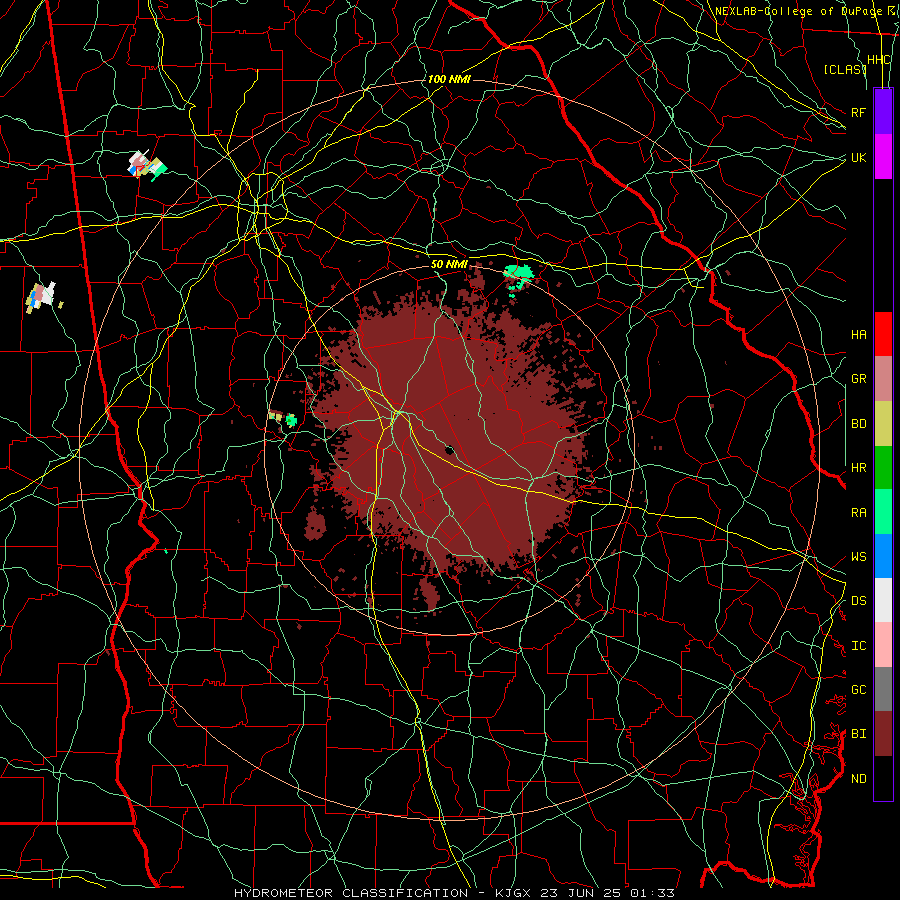
Task: Click the GR legend label
Action: pyautogui.click(x=858, y=379)
